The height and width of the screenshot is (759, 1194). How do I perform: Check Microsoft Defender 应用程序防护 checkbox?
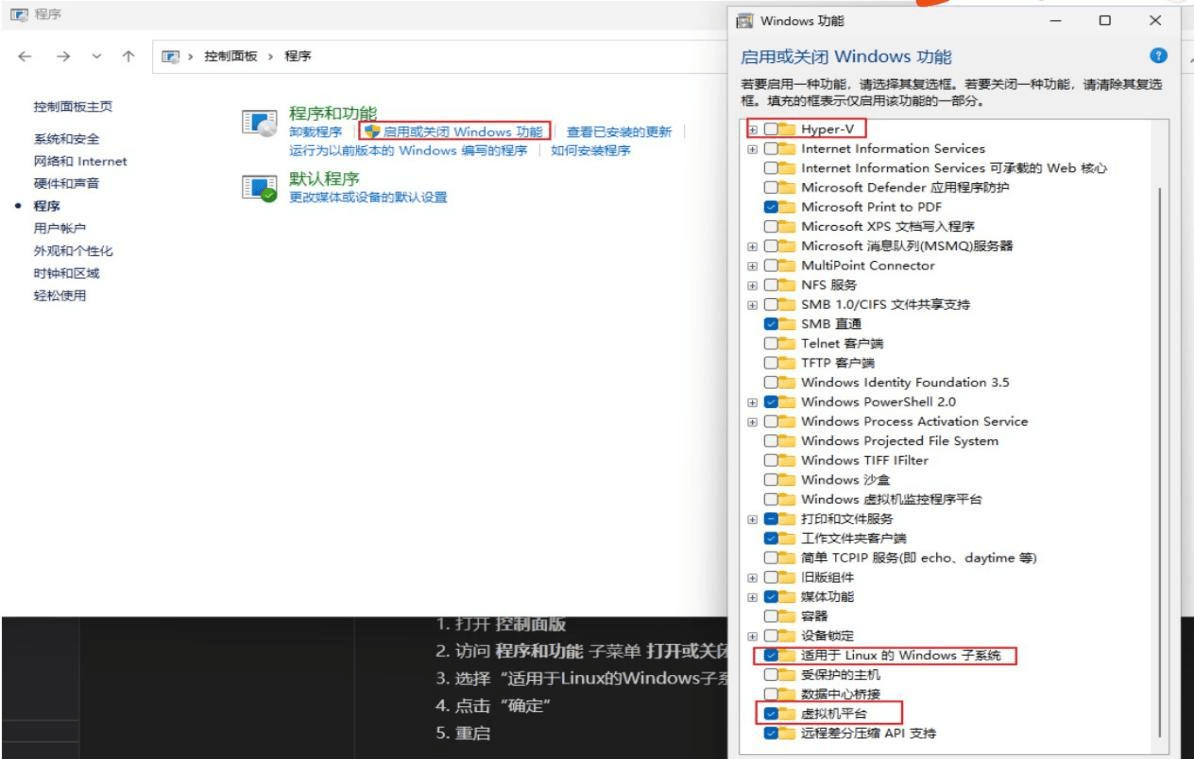tap(771, 188)
